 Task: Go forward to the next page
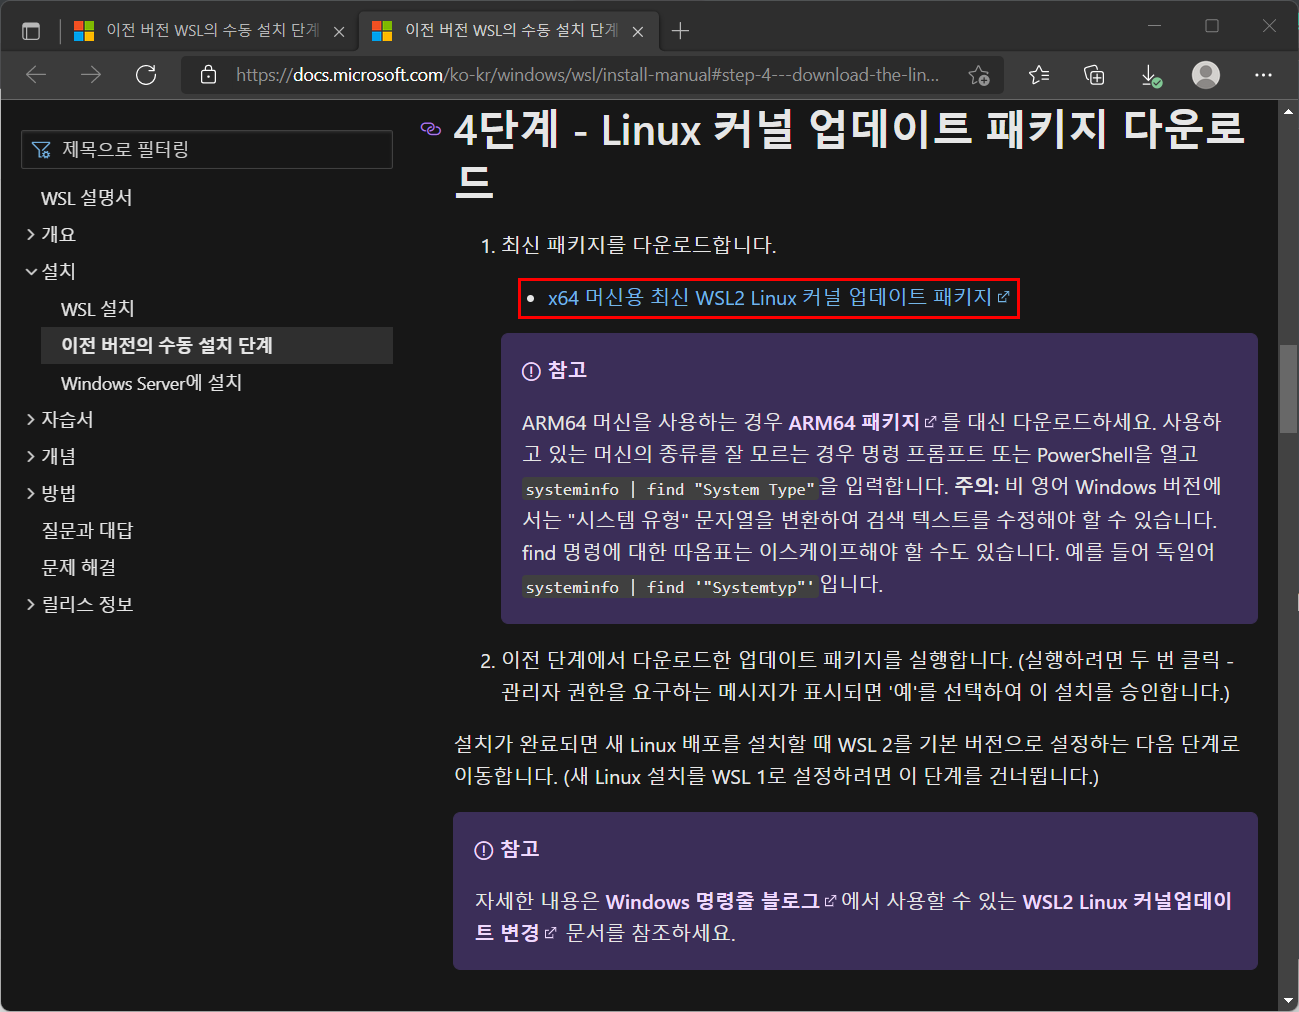(91, 75)
